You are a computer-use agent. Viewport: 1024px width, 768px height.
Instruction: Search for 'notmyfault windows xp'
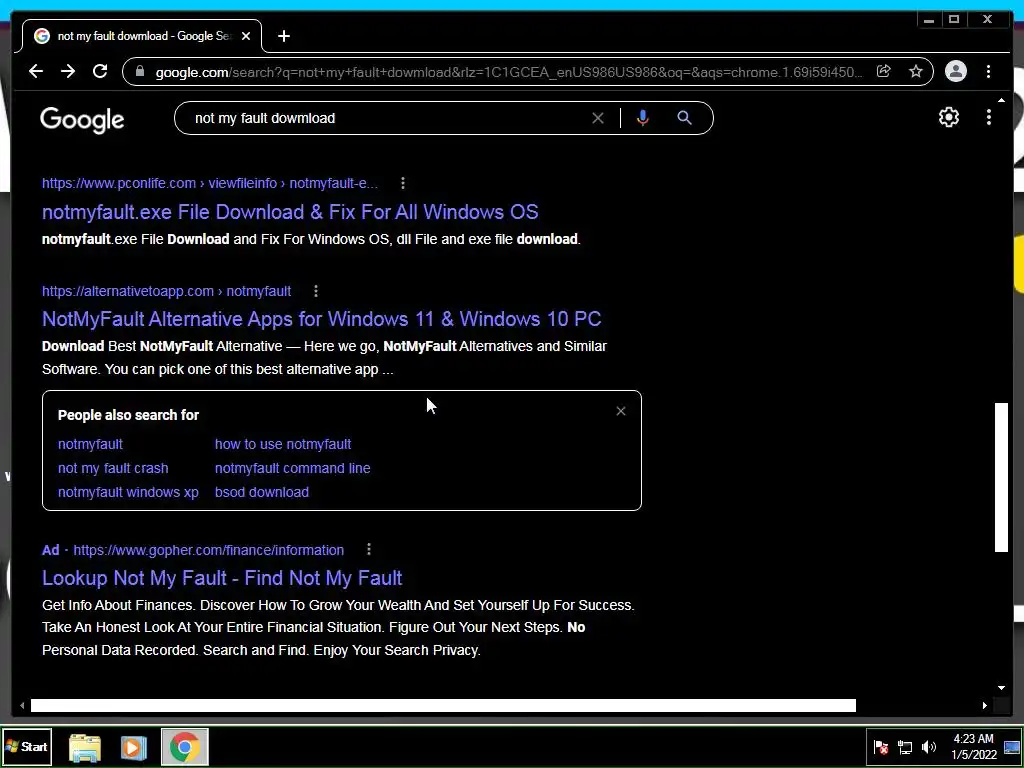(x=128, y=492)
